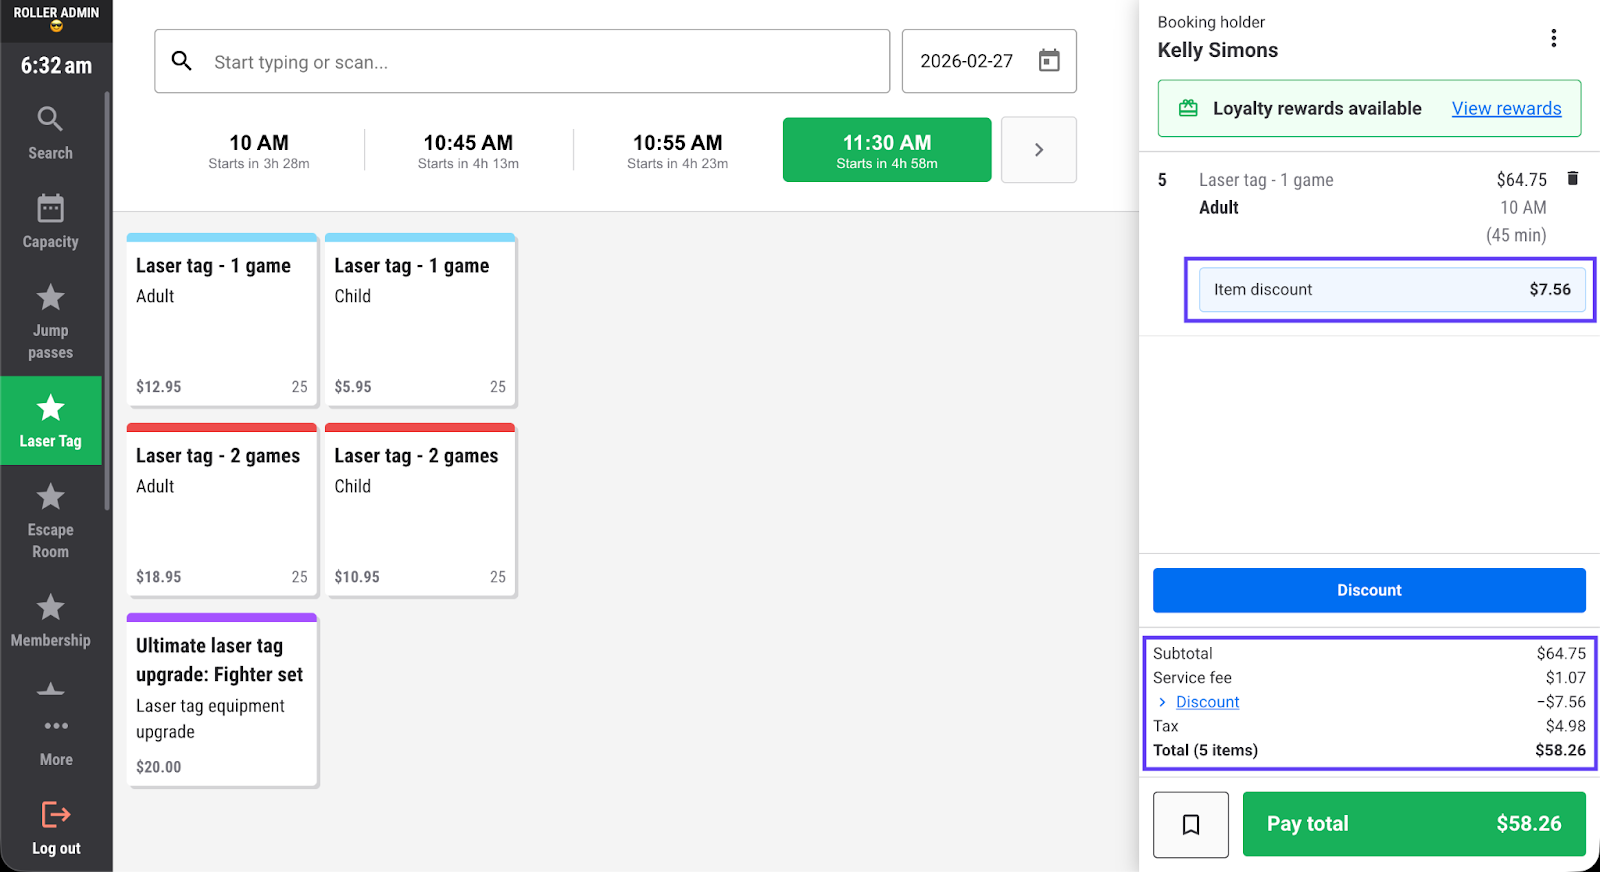Open the Escape Room category

click(x=50, y=520)
